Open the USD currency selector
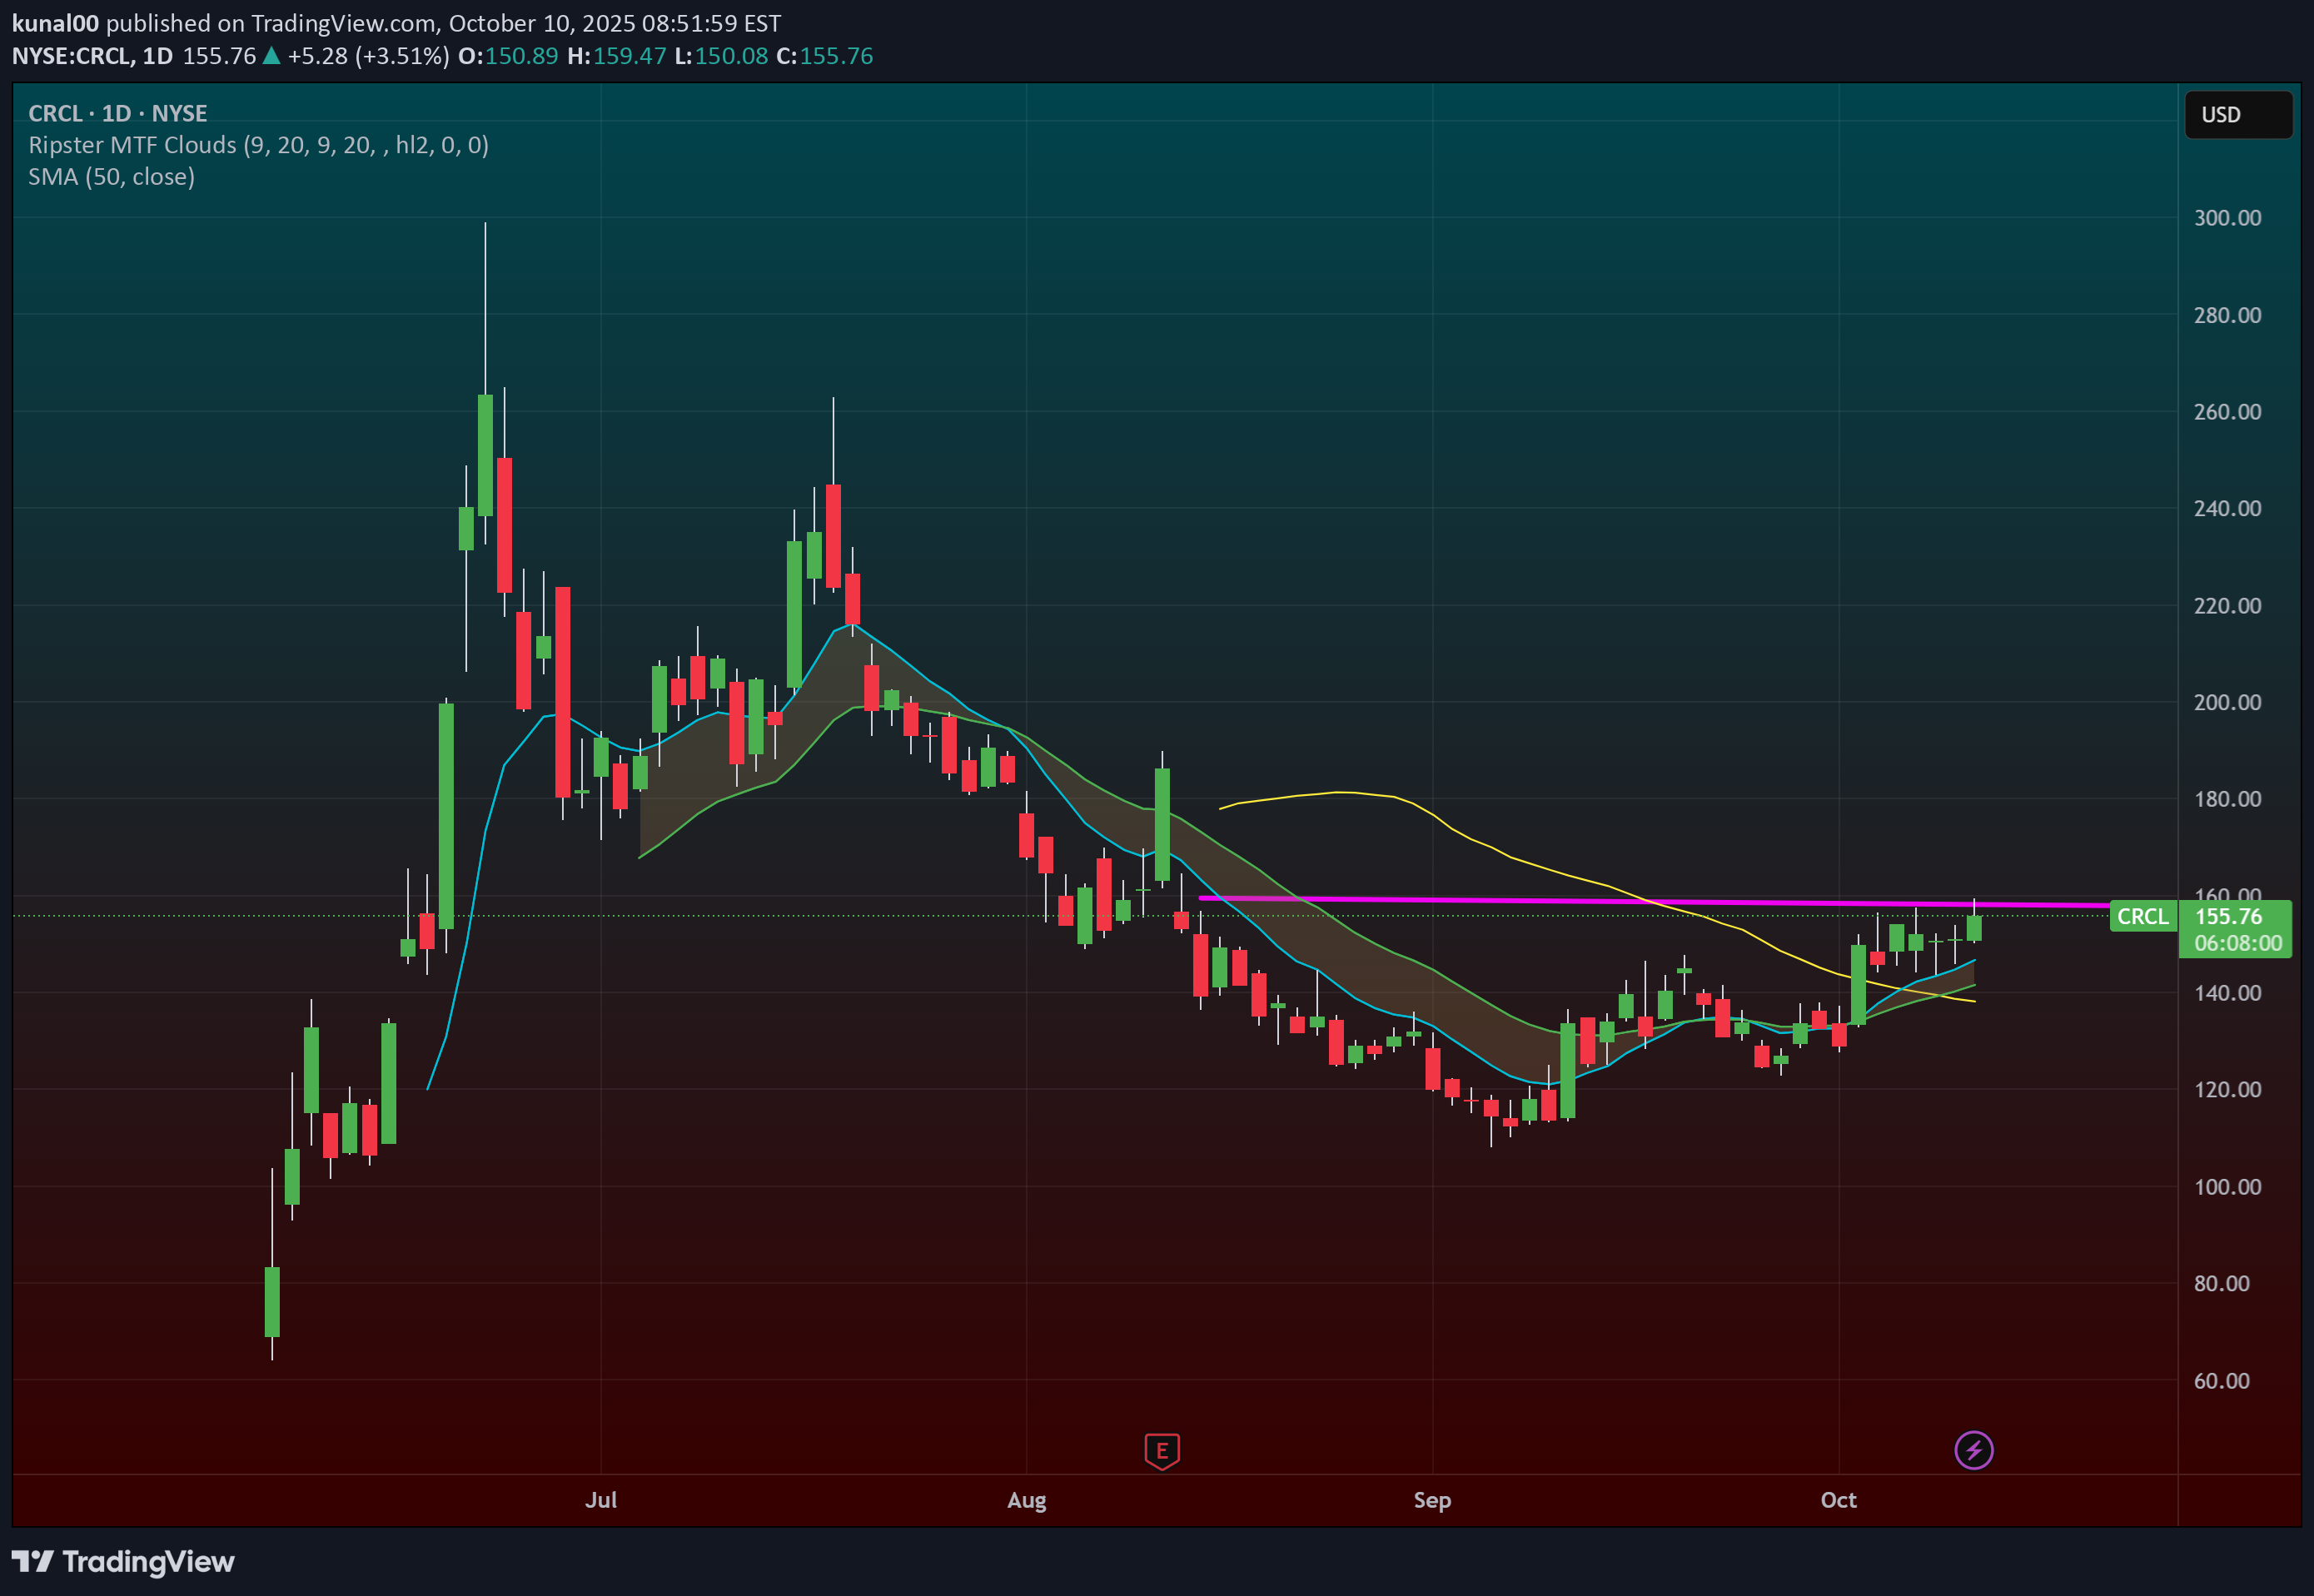2314x1596 pixels. coord(2237,115)
